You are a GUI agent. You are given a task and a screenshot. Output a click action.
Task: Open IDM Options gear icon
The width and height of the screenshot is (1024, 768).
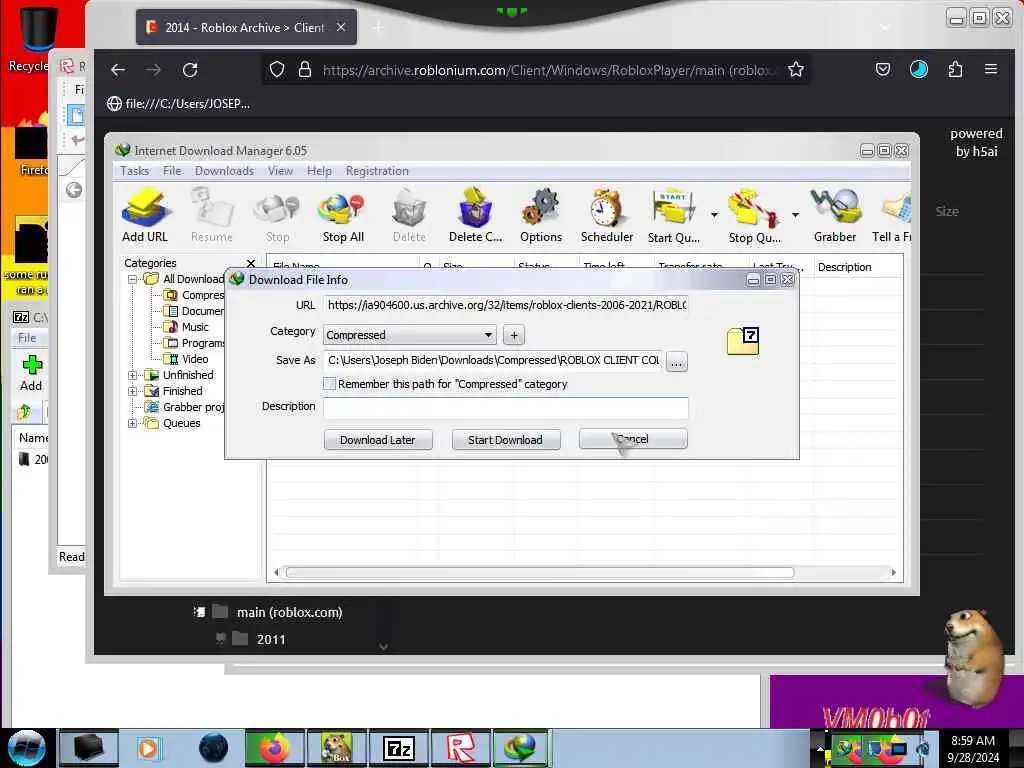tap(541, 216)
